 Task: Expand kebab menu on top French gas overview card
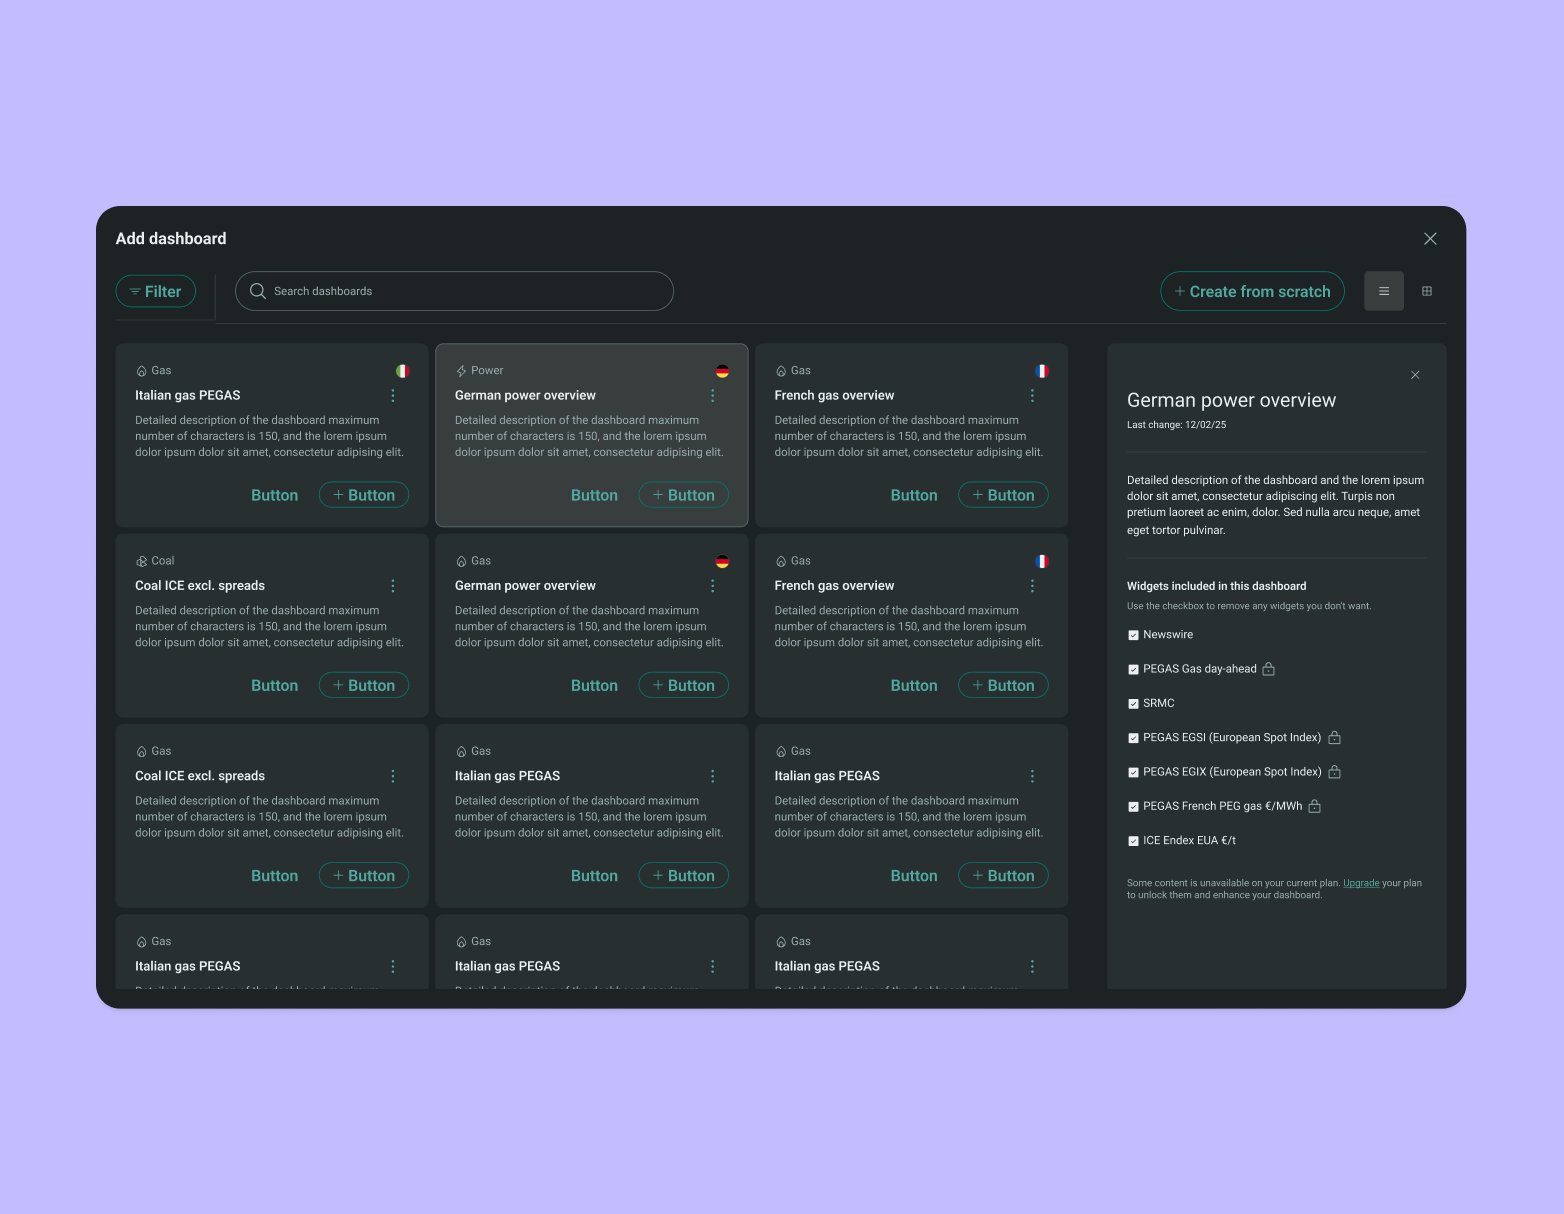pos(1032,396)
